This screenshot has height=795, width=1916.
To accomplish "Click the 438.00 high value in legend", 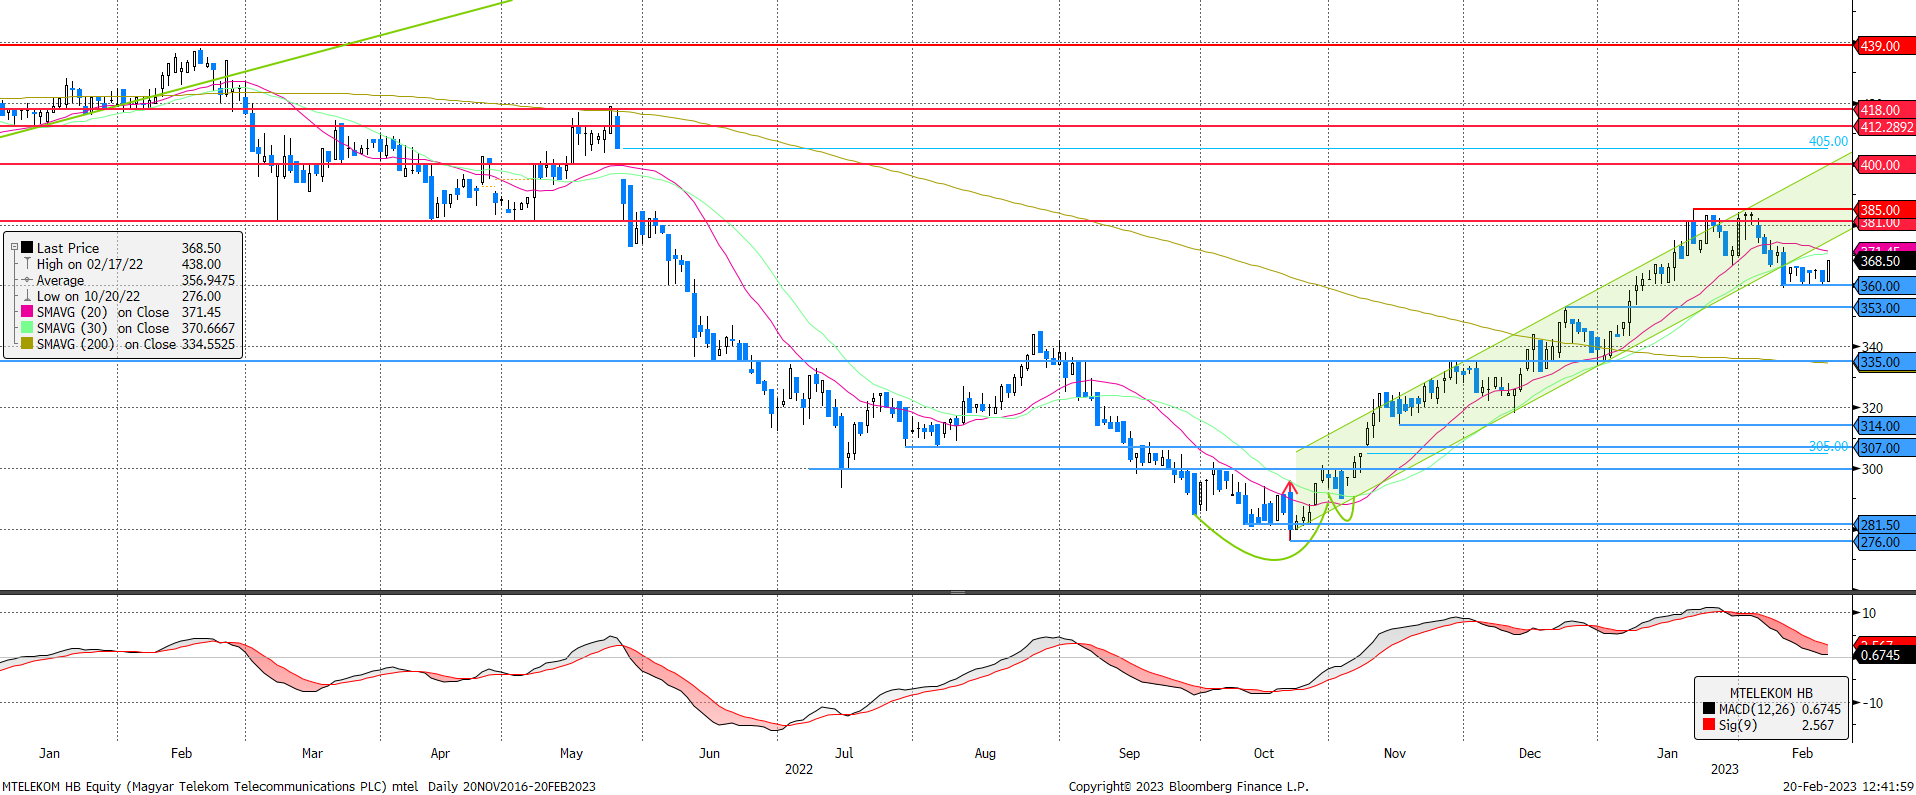I will [x=201, y=264].
